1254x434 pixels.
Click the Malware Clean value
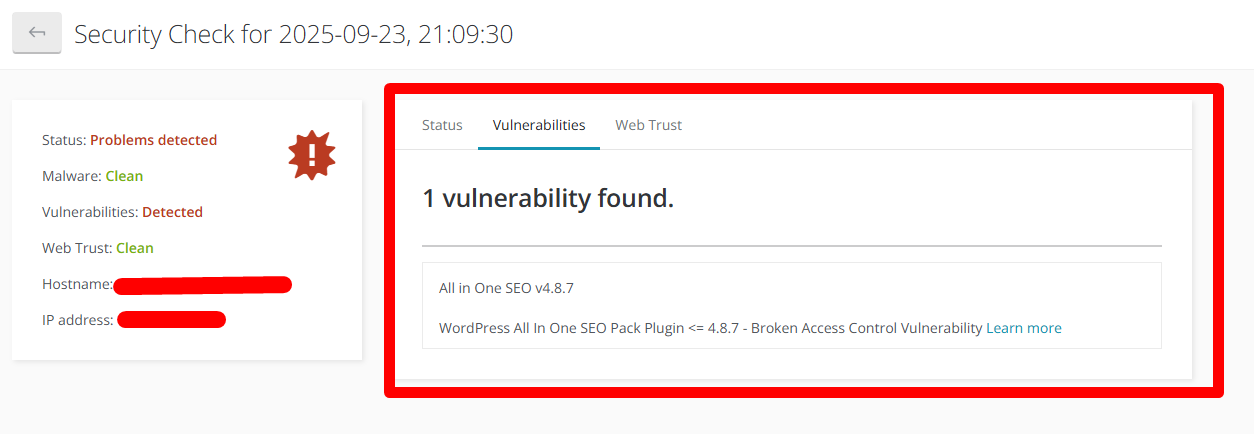(x=125, y=176)
